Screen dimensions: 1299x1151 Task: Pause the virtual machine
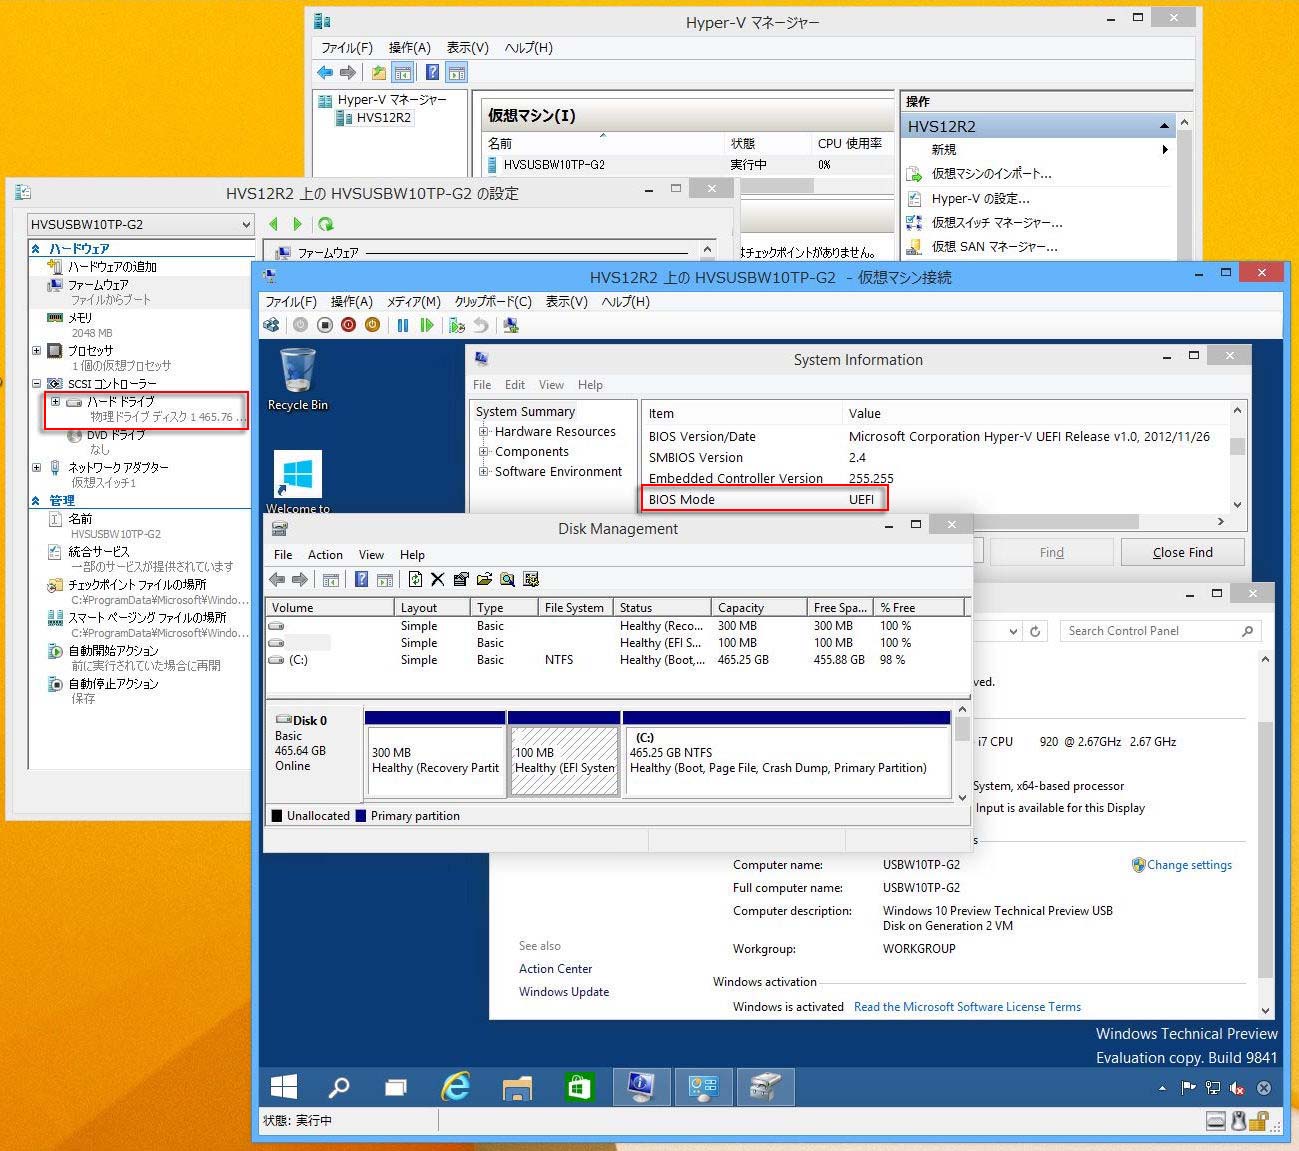(x=403, y=325)
